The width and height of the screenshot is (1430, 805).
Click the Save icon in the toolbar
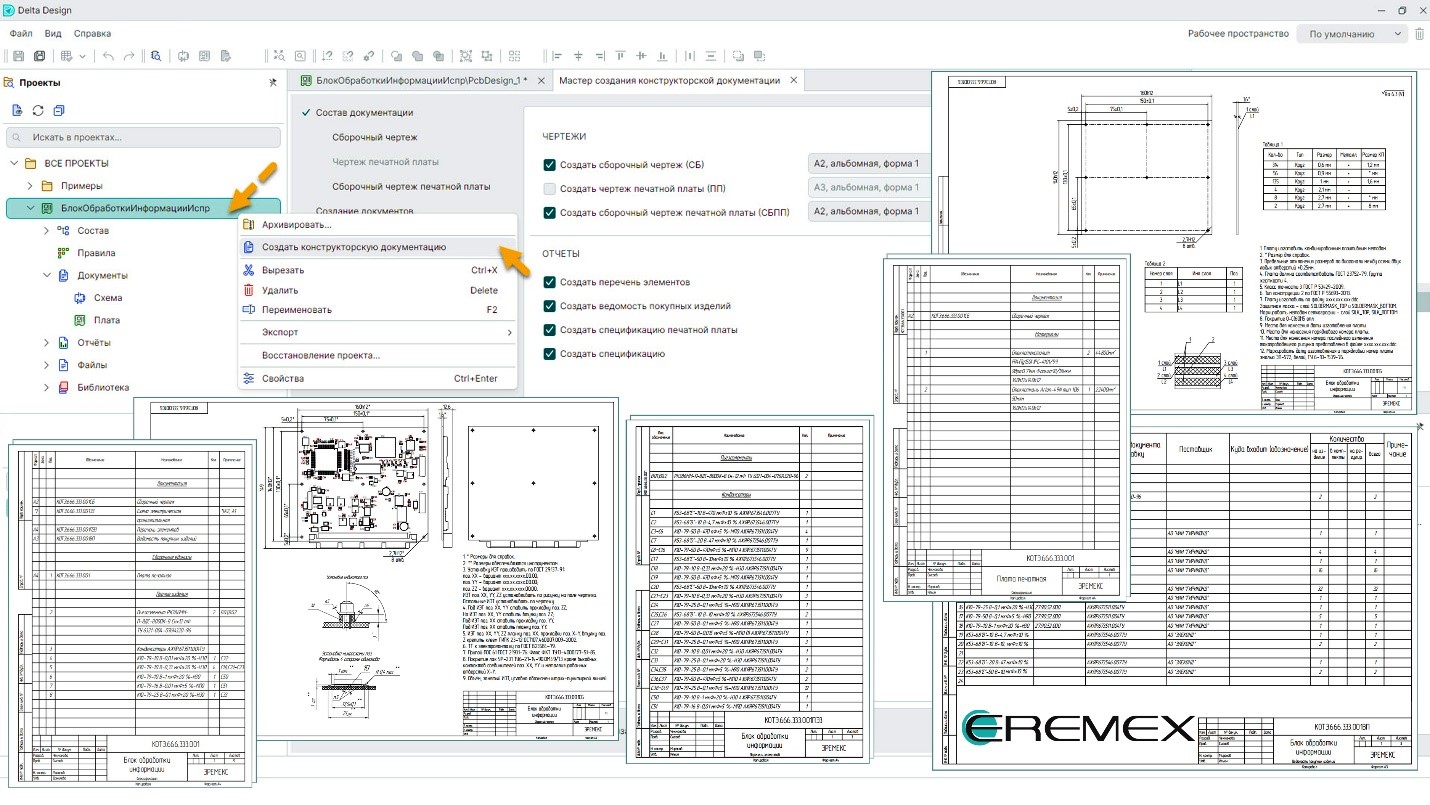coord(18,56)
